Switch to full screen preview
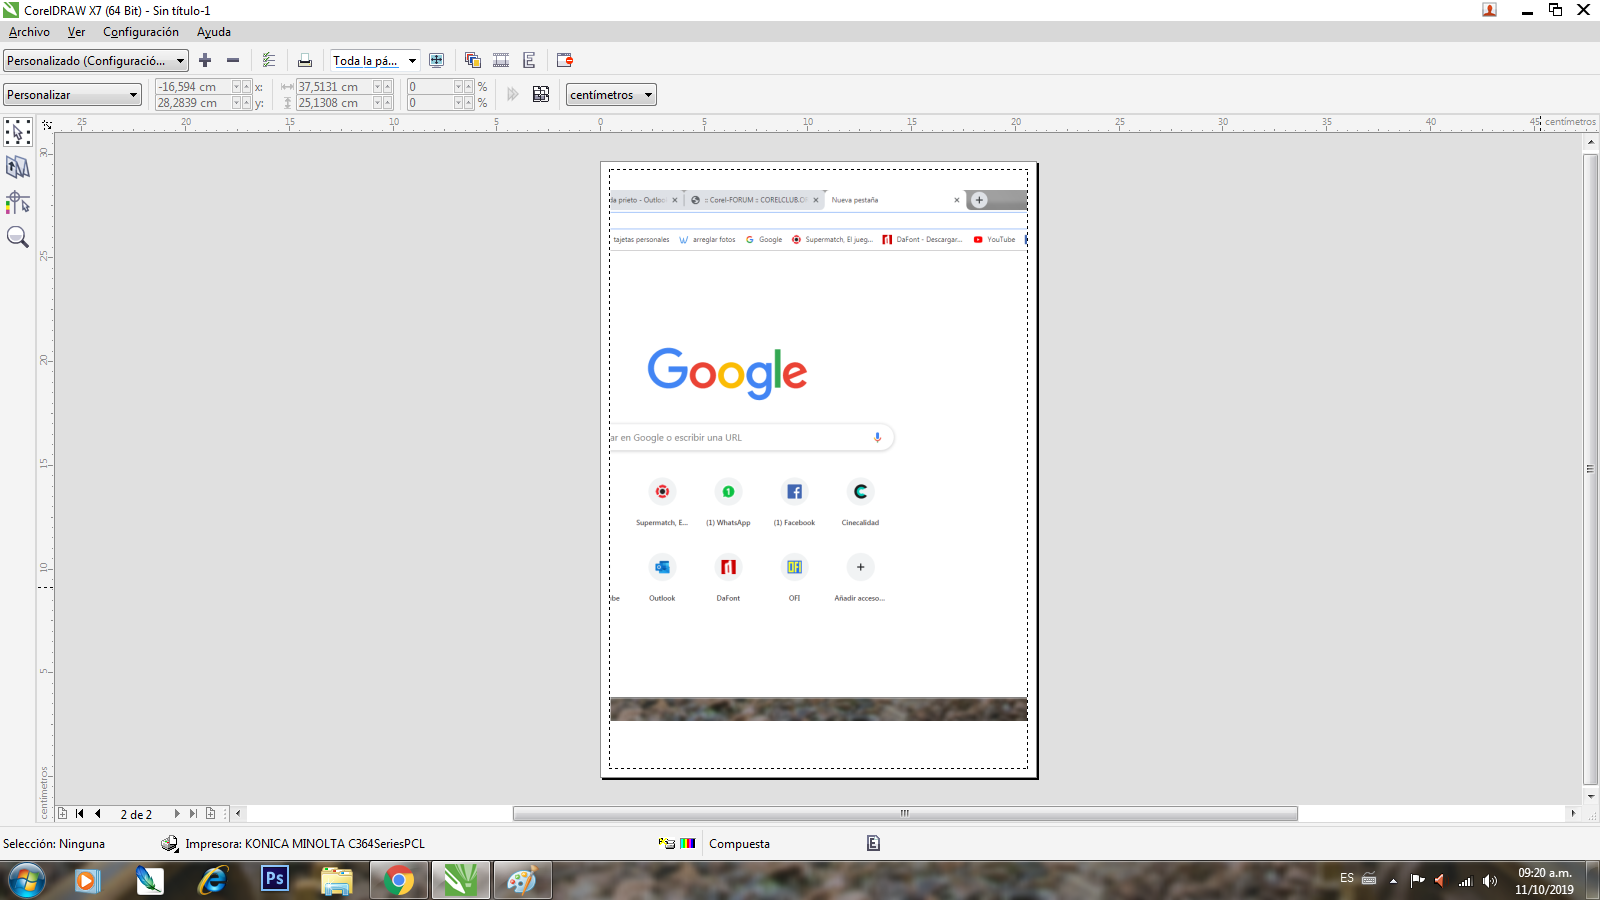Viewport: 1600px width, 900px height. tap(437, 60)
